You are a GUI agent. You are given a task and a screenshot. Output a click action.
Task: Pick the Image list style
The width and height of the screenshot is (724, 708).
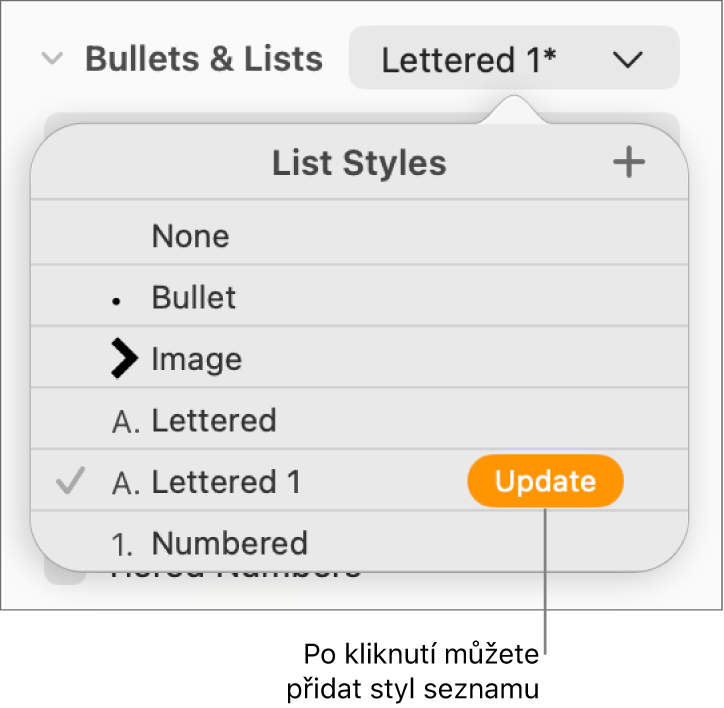[x=196, y=359]
